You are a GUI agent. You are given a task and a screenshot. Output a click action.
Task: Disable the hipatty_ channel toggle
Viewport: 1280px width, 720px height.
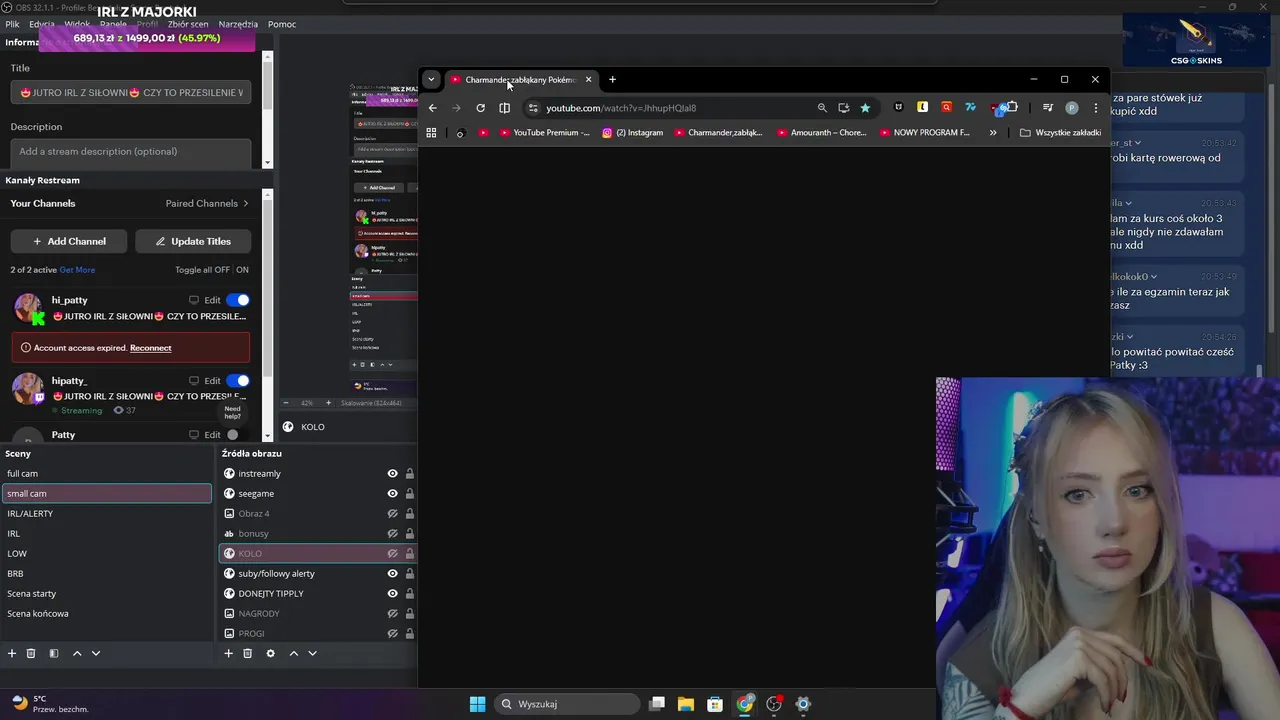238,380
